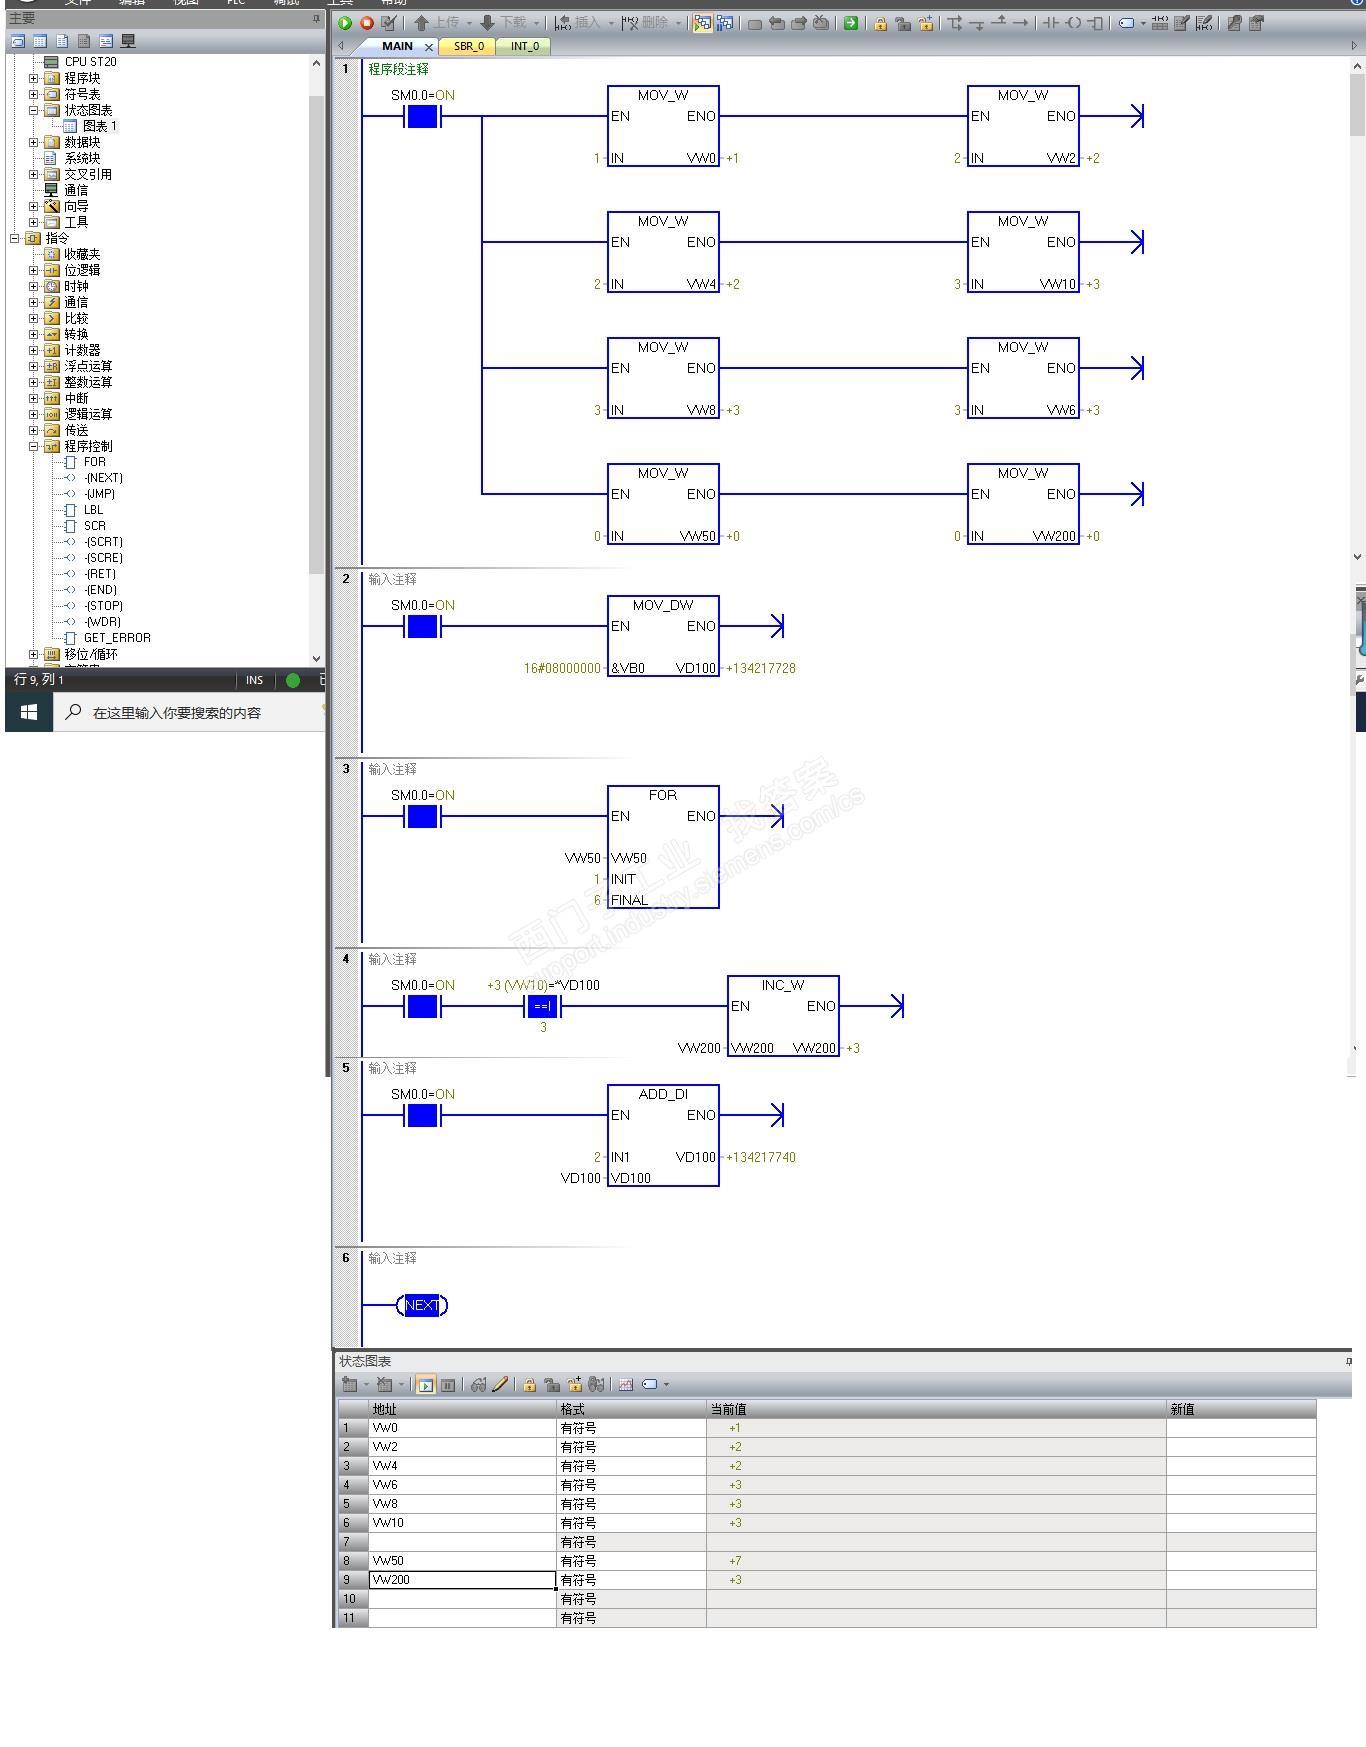Click the communications icon in 主要 panel toolbar
This screenshot has width=1366, height=1747.
[x=128, y=41]
